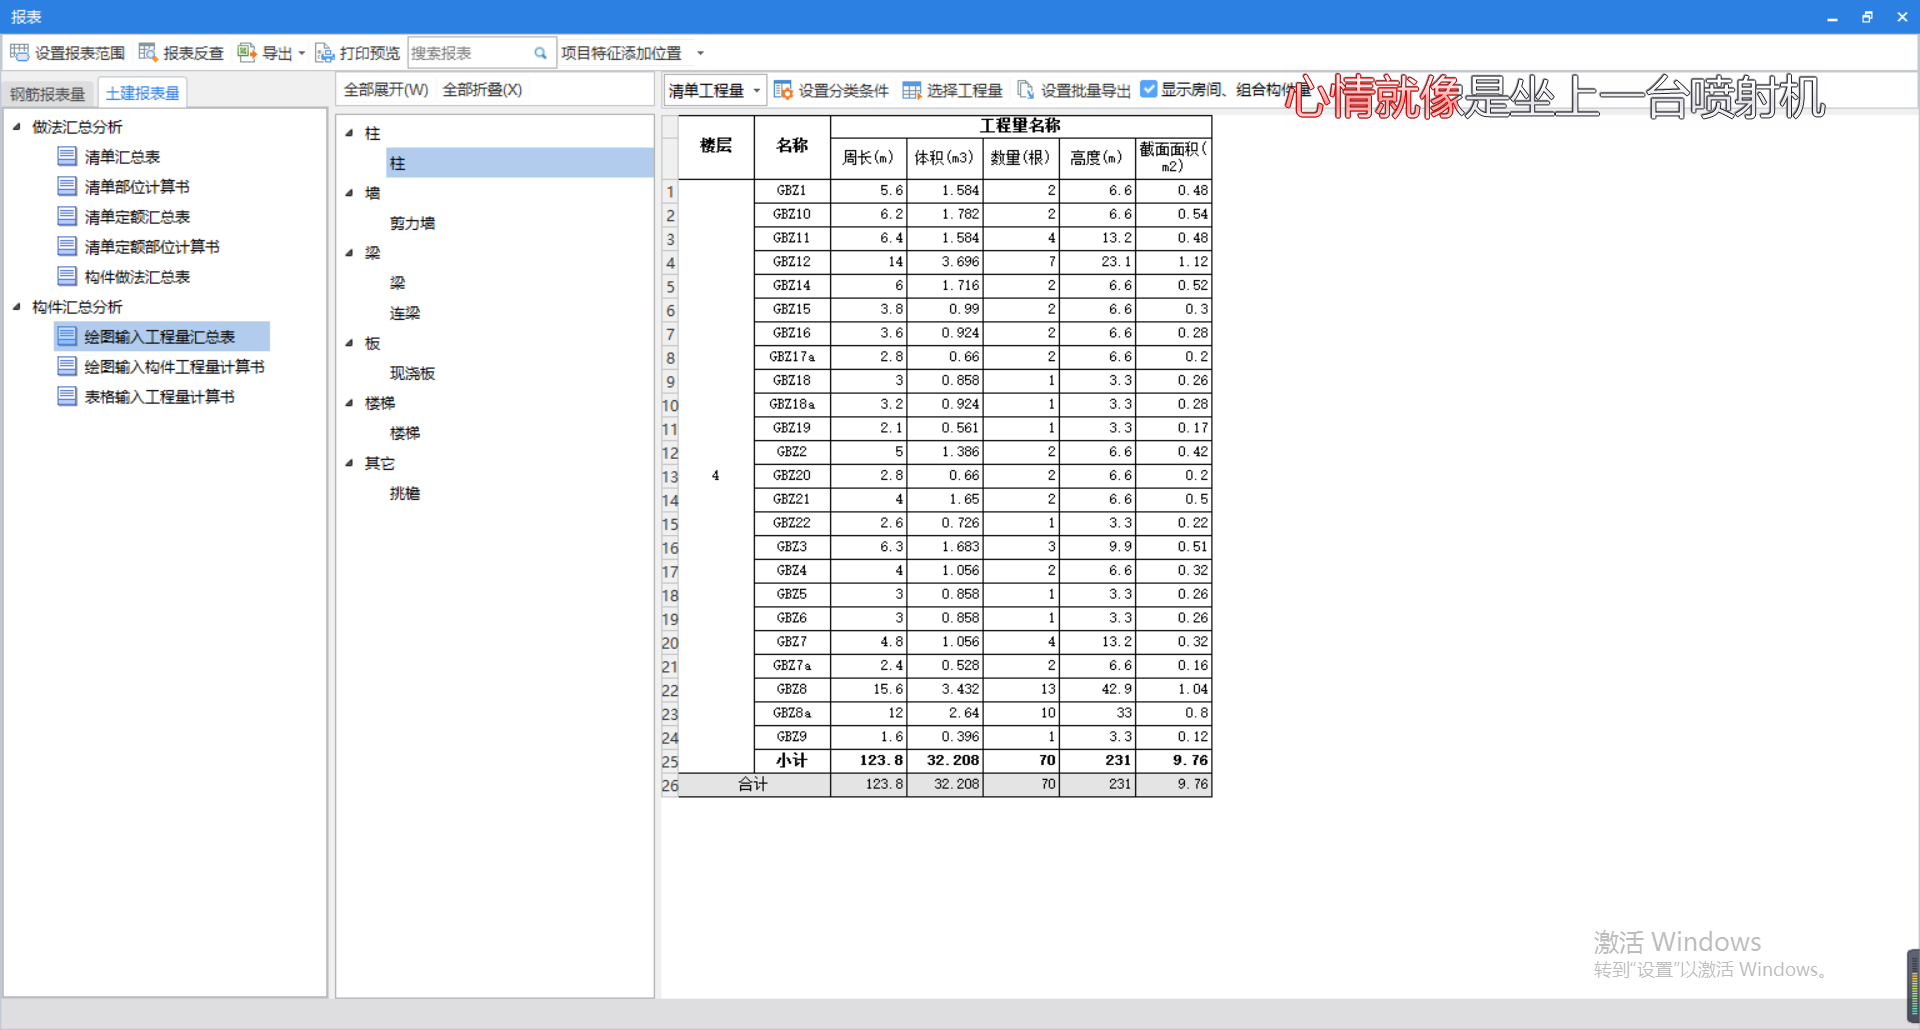Click the 绘图输入构件工程量计算书 report icon
The width and height of the screenshot is (1920, 1030).
pos(67,366)
